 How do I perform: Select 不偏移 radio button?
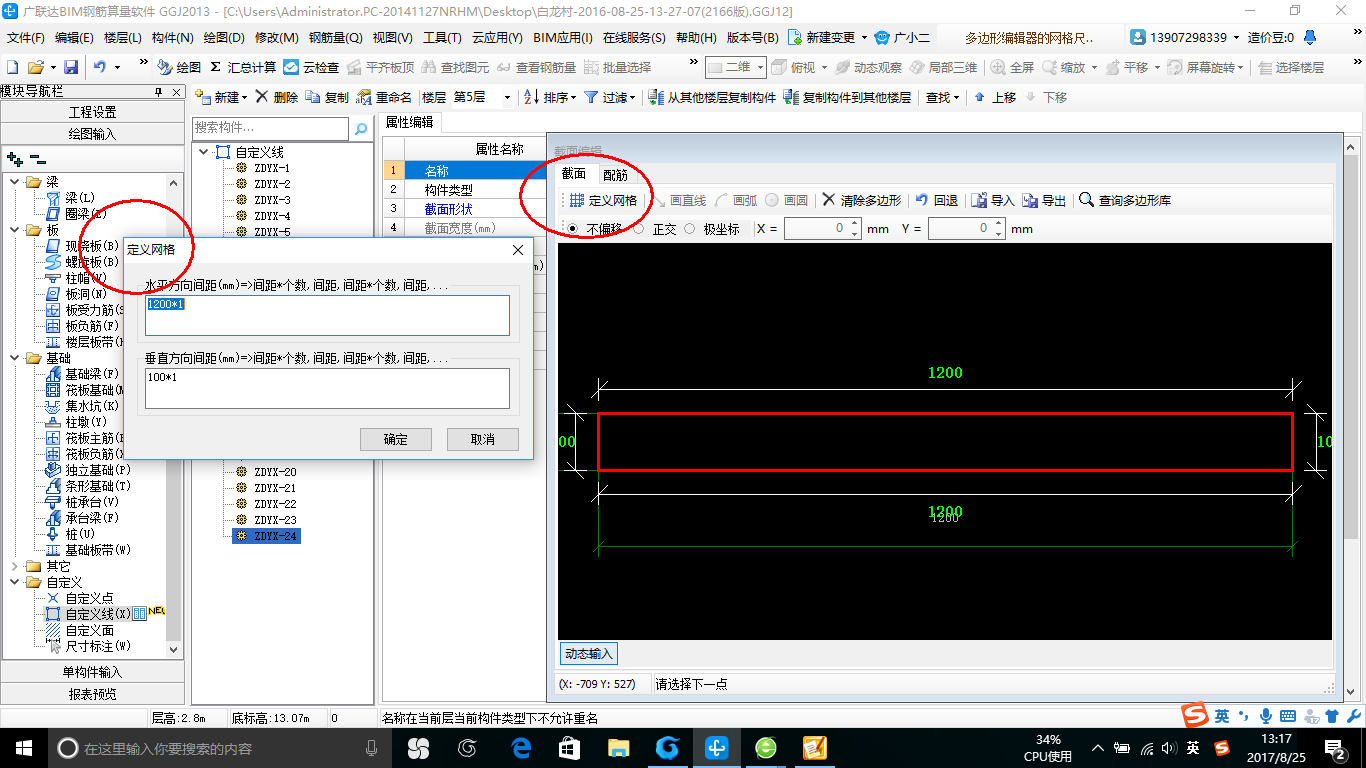[572, 229]
